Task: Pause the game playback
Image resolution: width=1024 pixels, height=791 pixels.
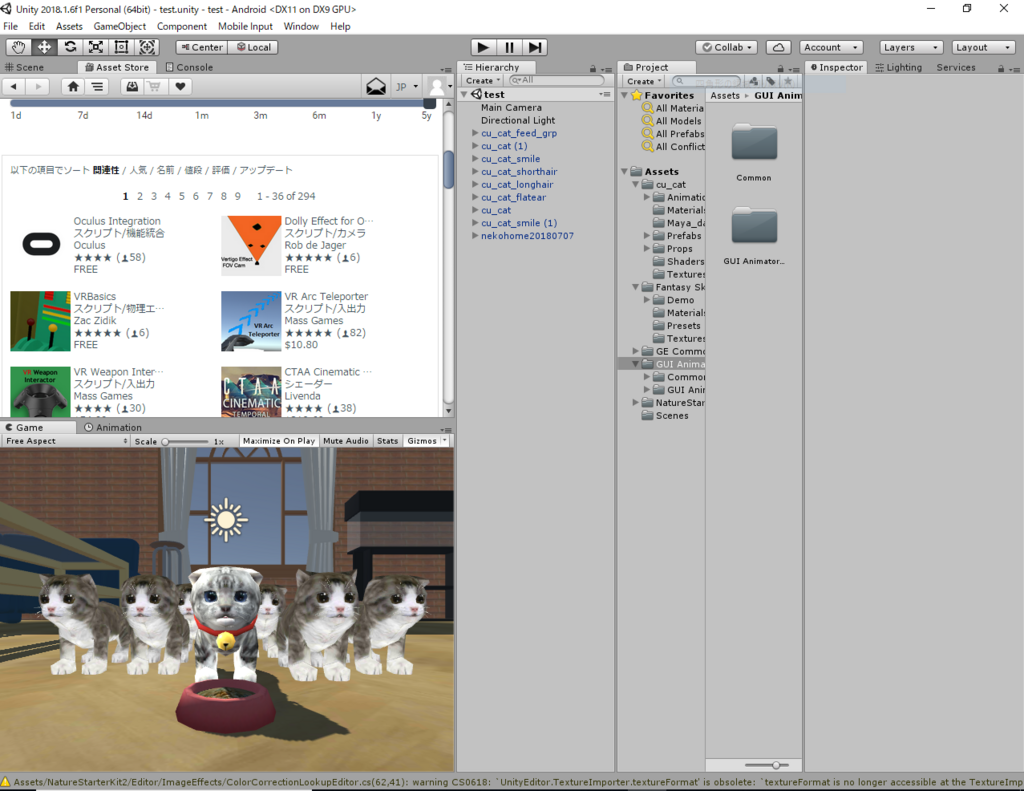Action: (509, 47)
